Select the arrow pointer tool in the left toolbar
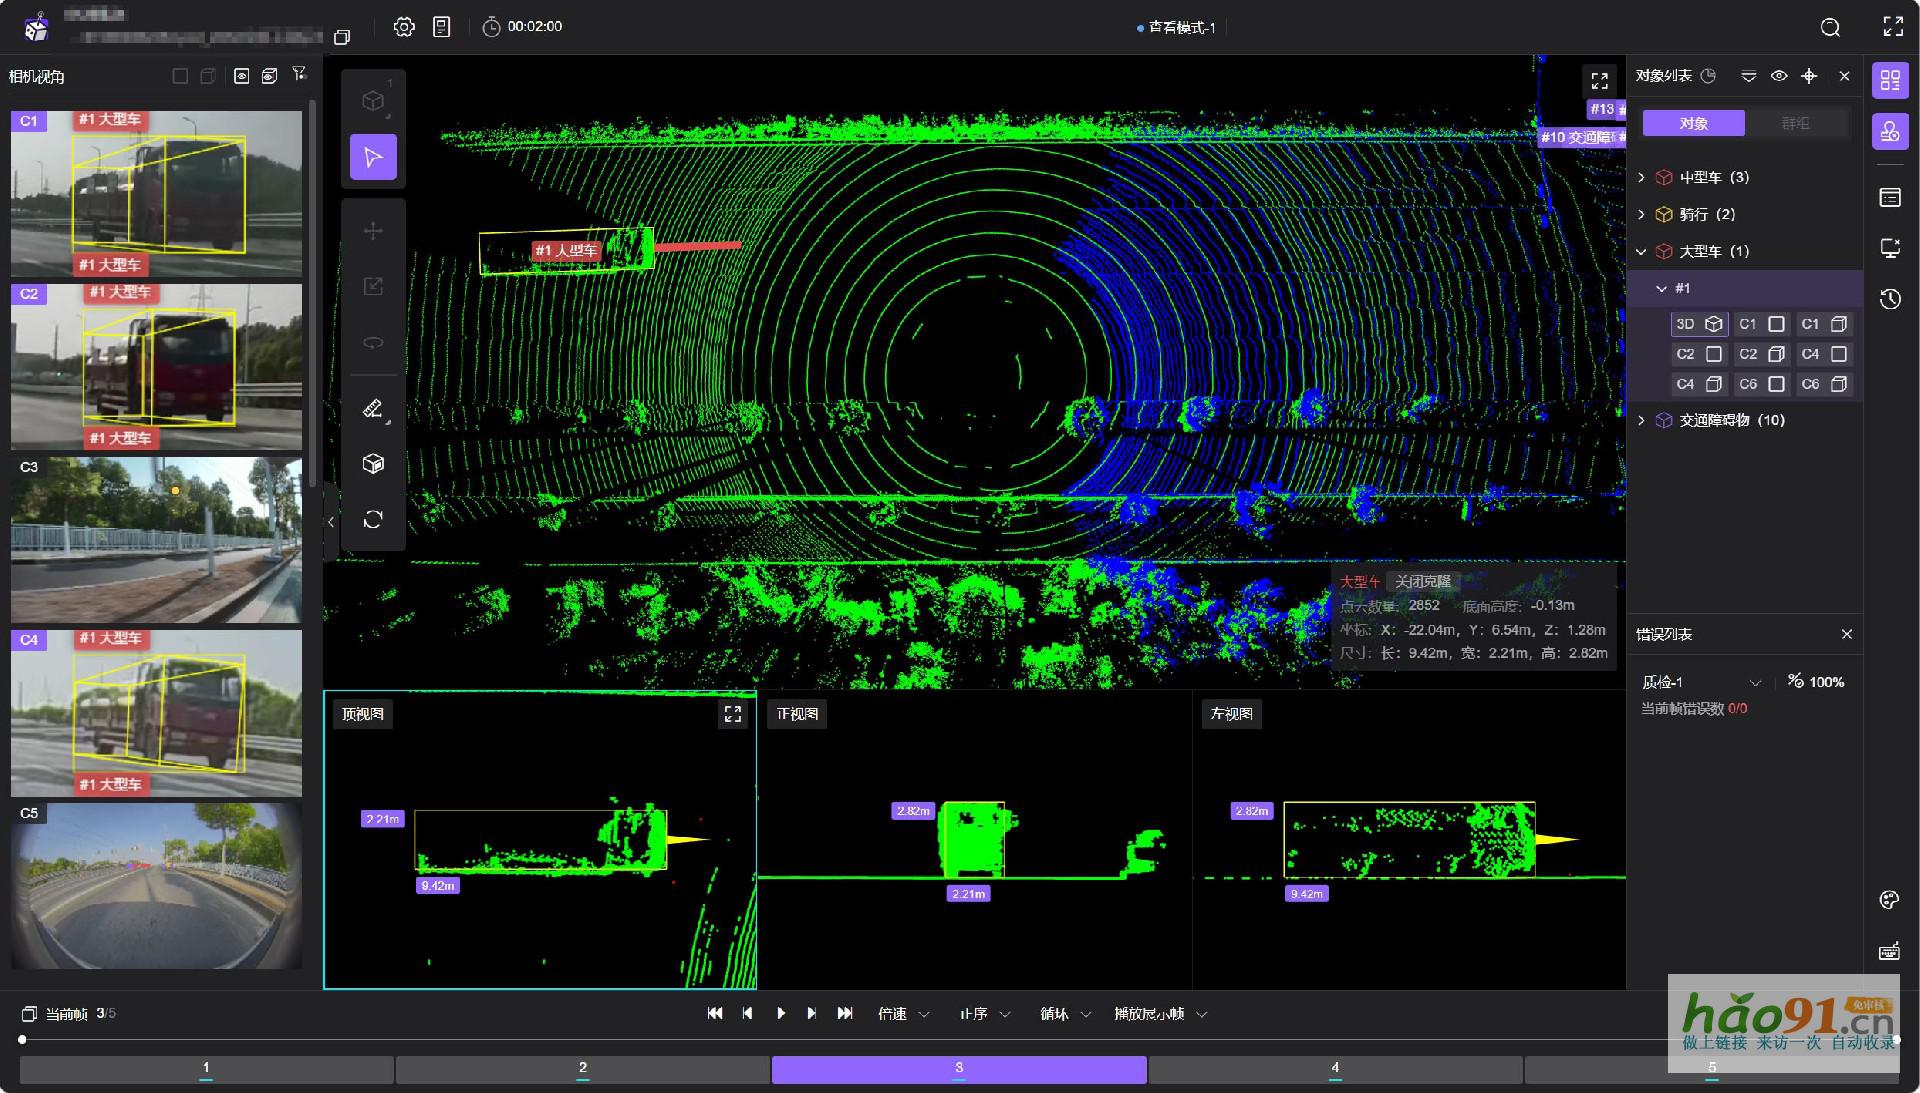The width and height of the screenshot is (1920, 1093). [x=373, y=157]
